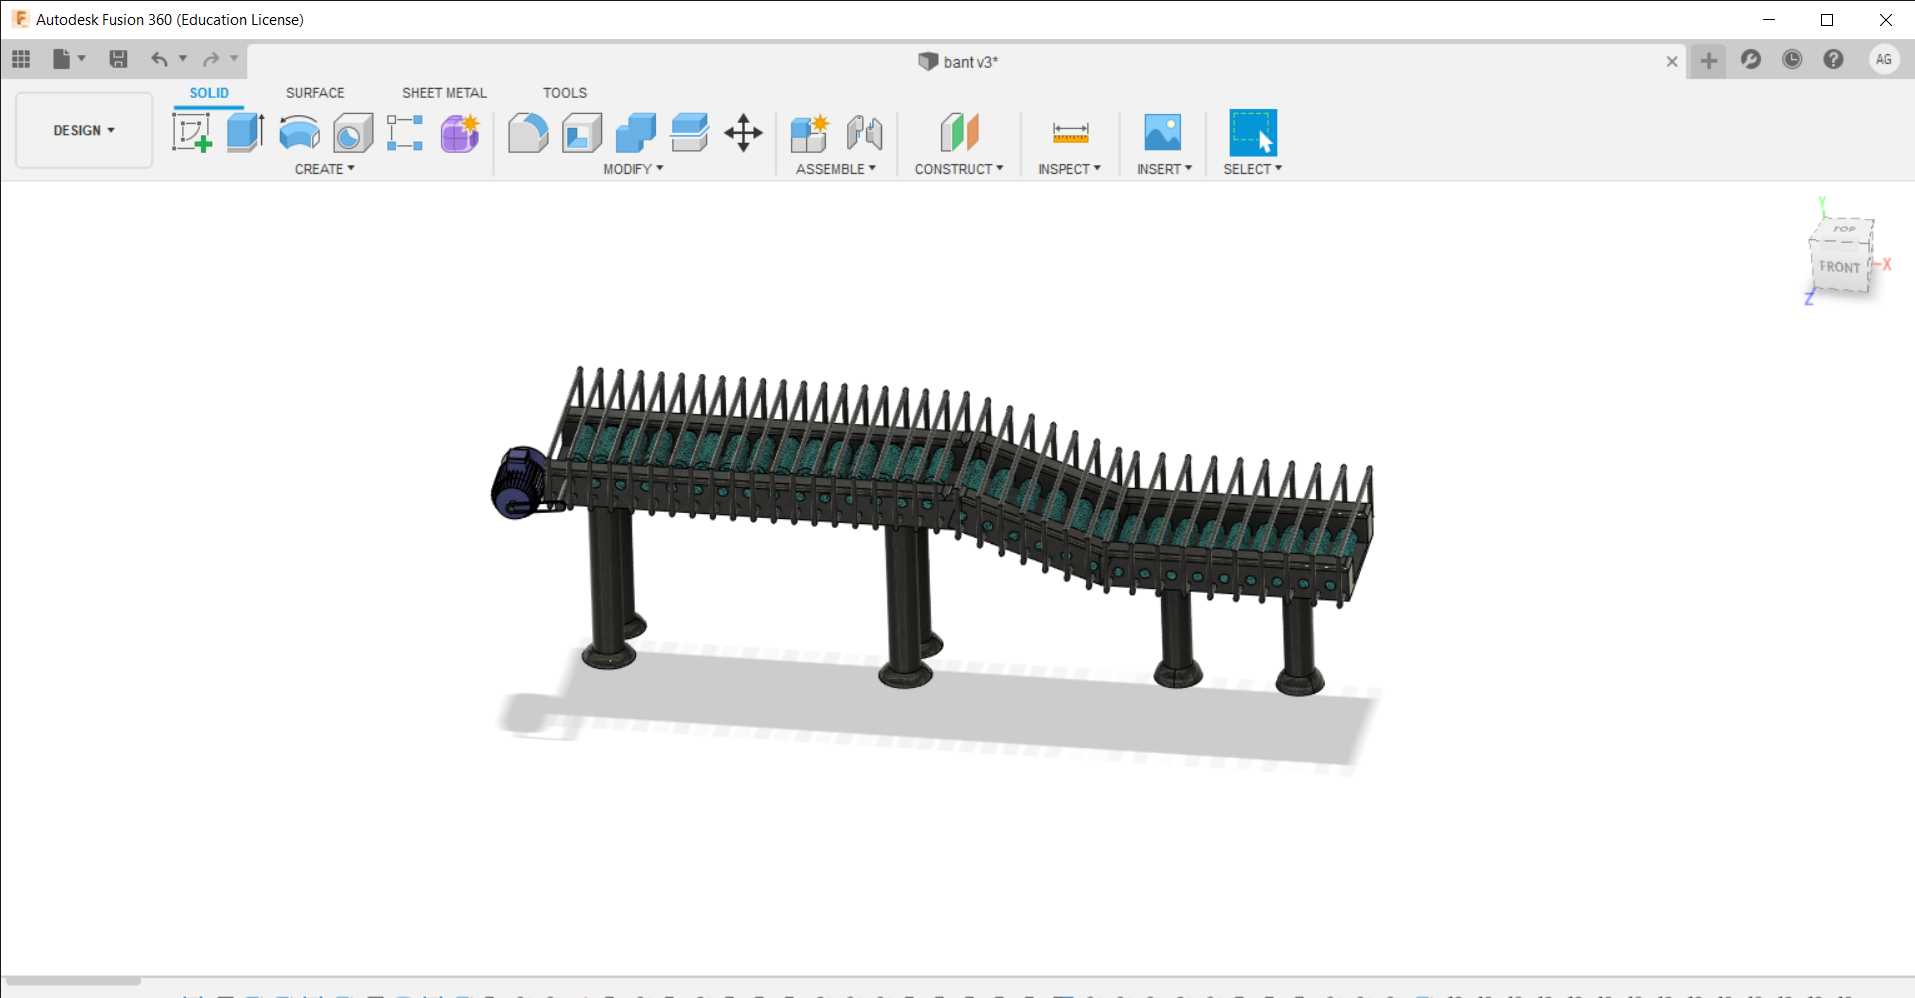Select the Rectangular Pattern tool

point(405,132)
